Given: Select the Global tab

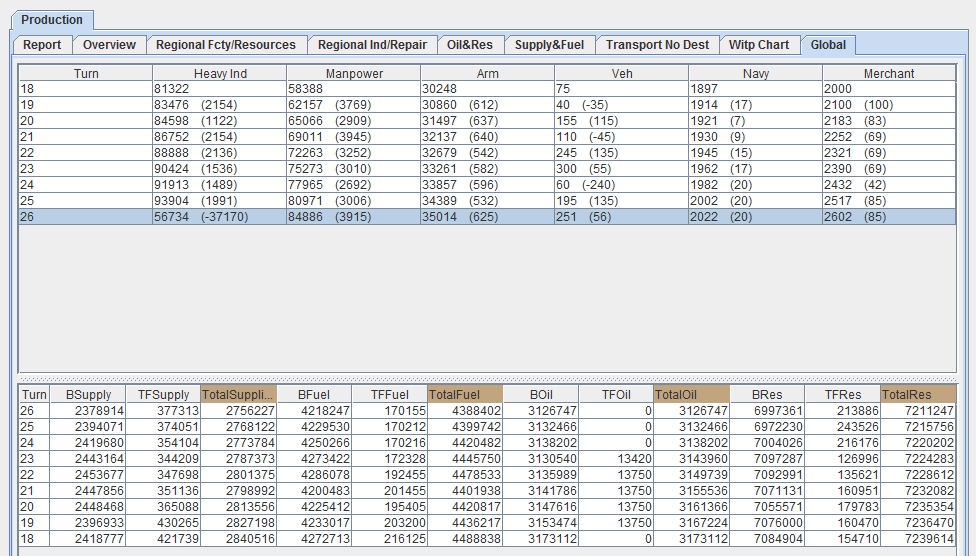Looking at the screenshot, I should click(x=828, y=45).
